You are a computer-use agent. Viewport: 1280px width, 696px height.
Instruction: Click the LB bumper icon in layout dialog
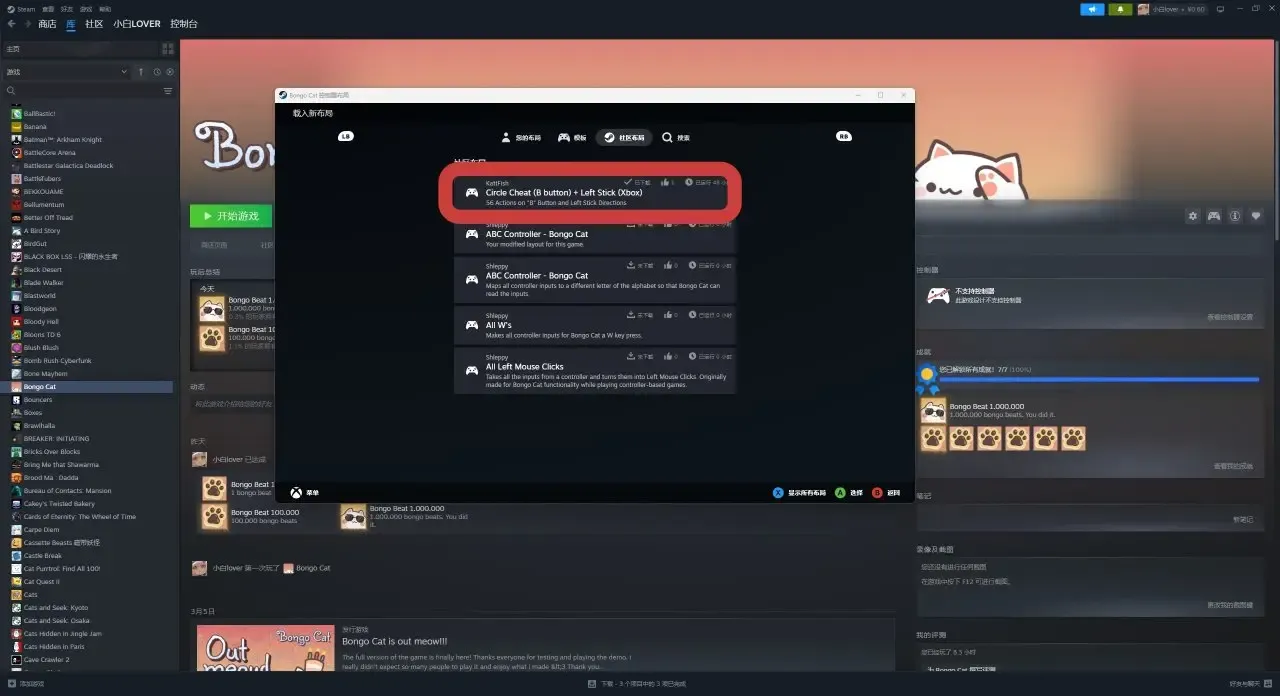(x=346, y=137)
